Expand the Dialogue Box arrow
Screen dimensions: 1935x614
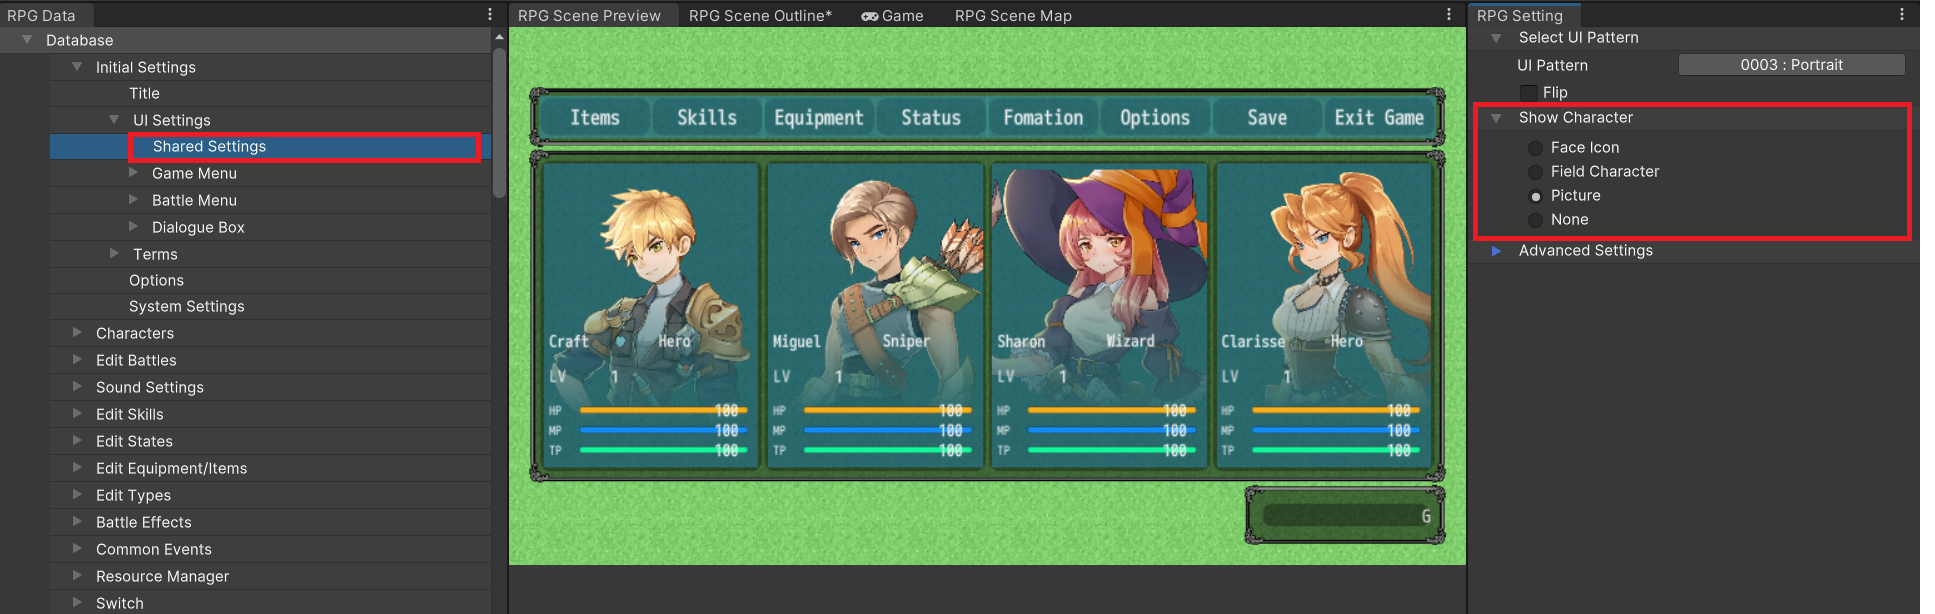click(x=133, y=227)
